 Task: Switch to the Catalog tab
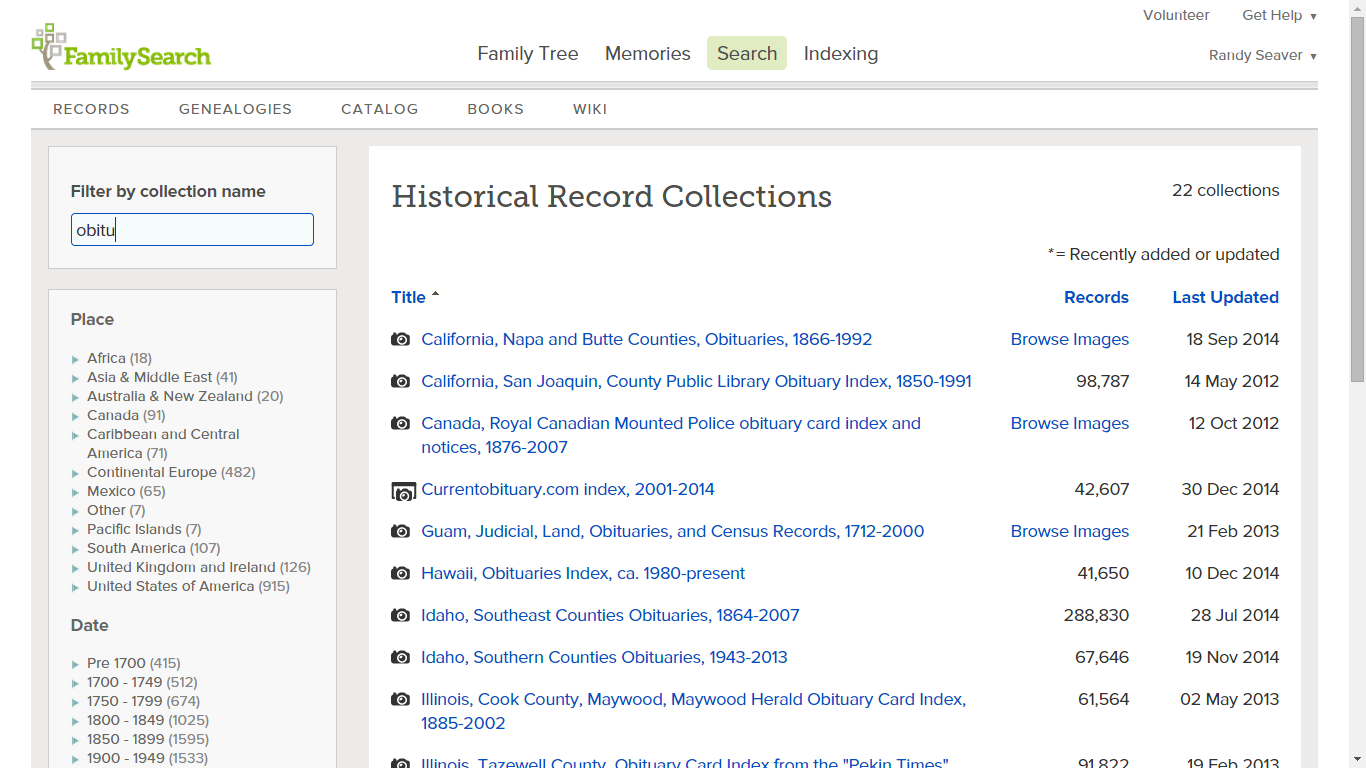[x=379, y=109]
